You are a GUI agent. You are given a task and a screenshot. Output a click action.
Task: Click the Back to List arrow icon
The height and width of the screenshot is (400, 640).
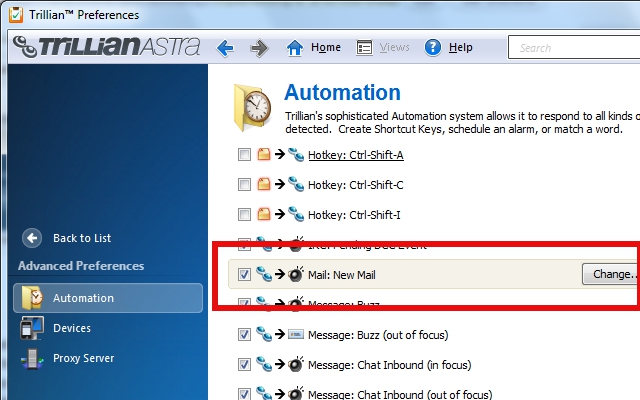[x=32, y=238]
